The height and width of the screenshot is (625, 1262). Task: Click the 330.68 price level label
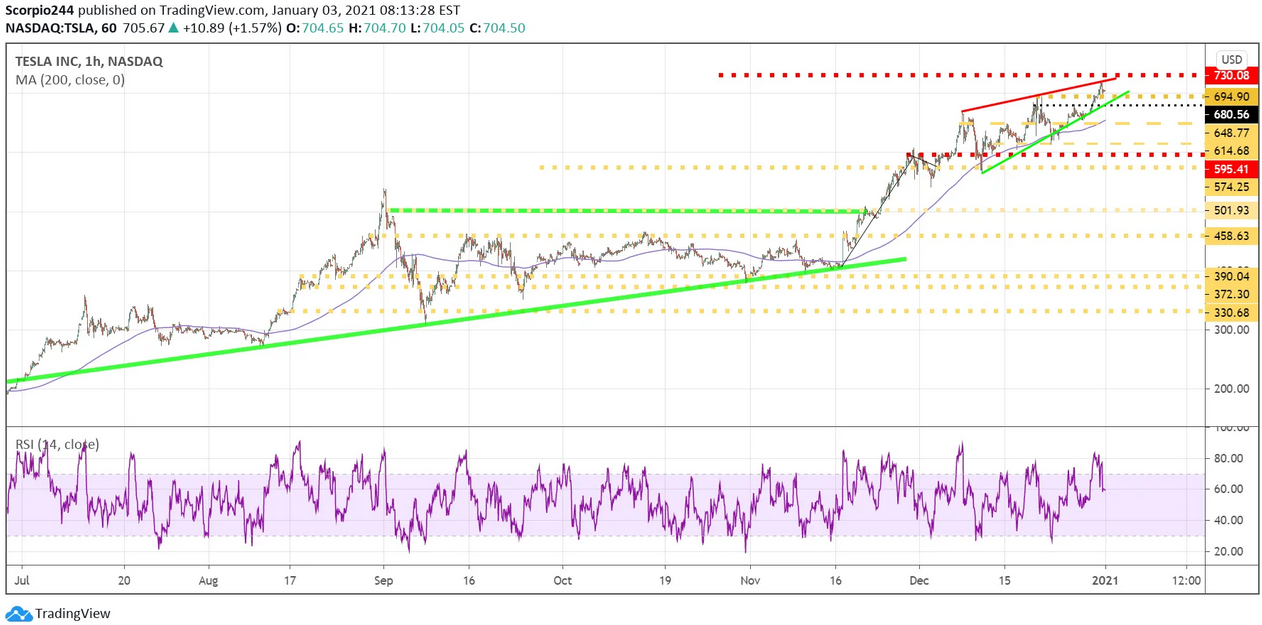pyautogui.click(x=1231, y=312)
